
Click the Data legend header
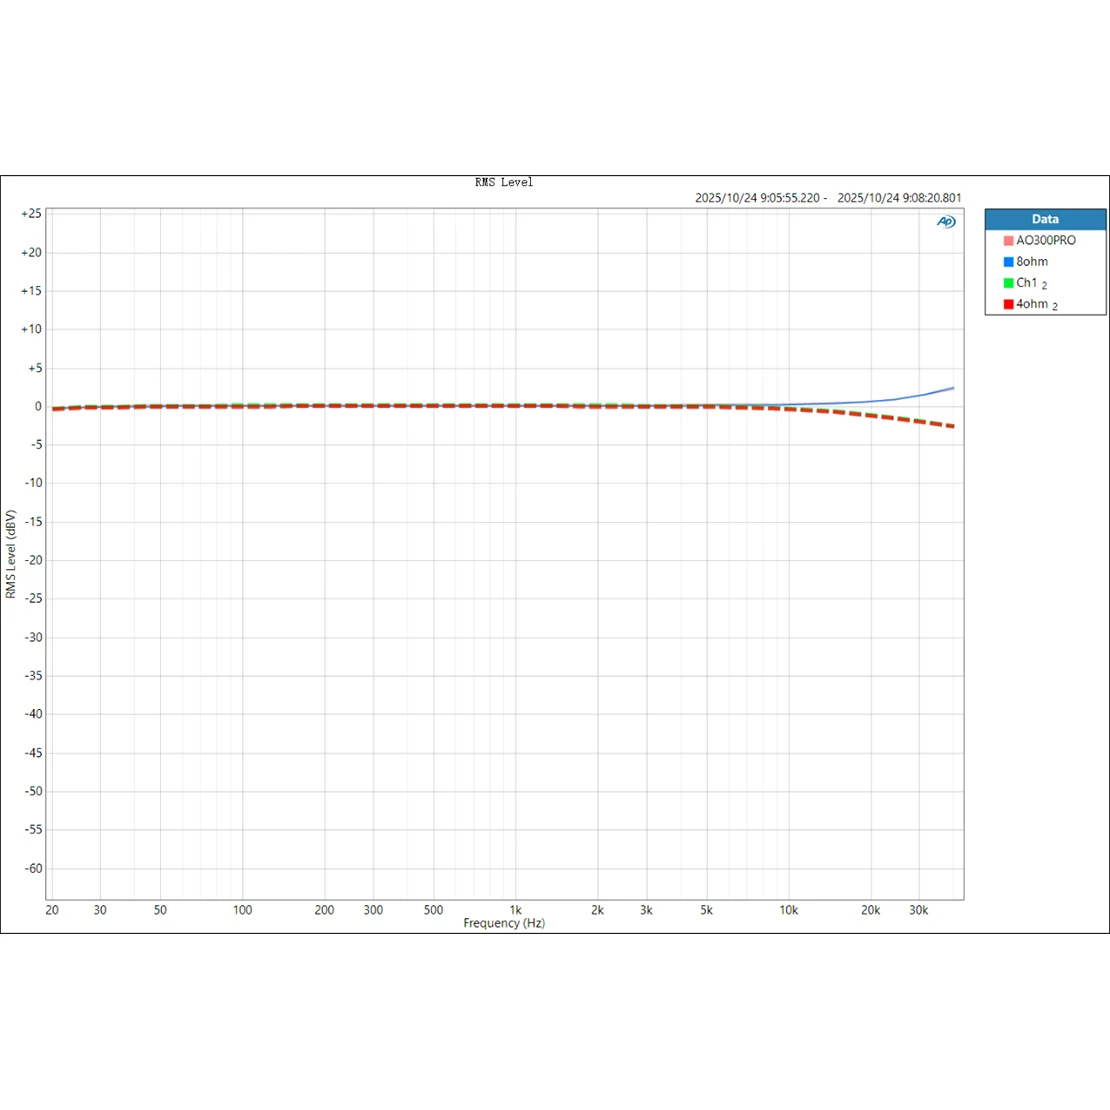click(x=1045, y=219)
